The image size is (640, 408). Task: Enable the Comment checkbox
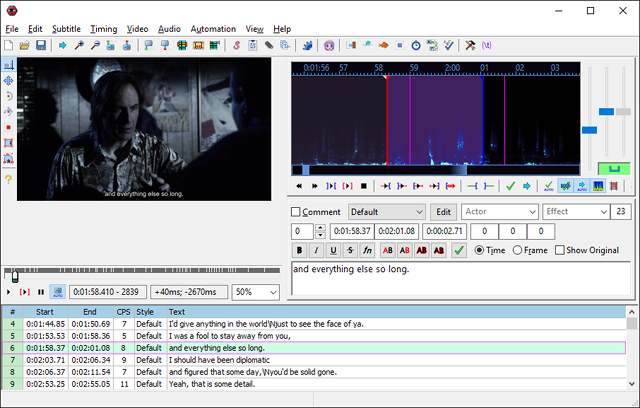tap(297, 212)
